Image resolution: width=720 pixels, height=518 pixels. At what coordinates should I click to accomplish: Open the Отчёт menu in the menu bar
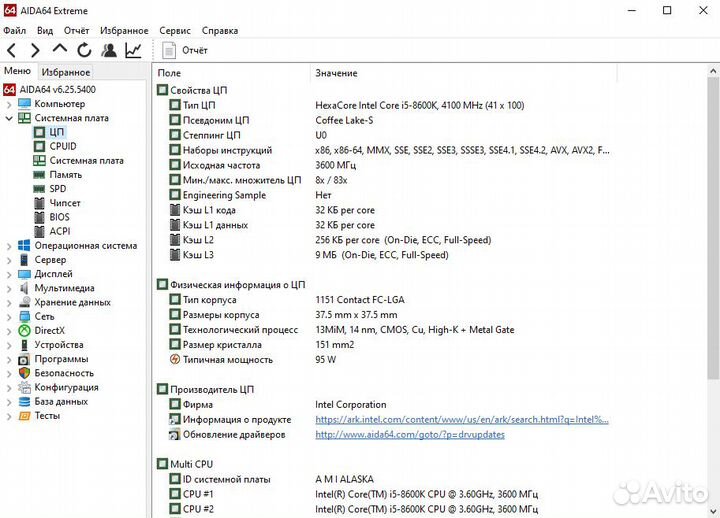(76, 31)
